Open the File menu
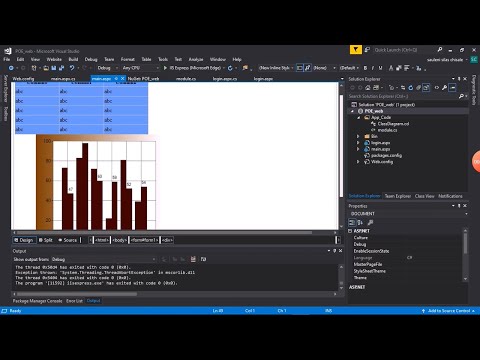480x360 pixels. (7, 59)
